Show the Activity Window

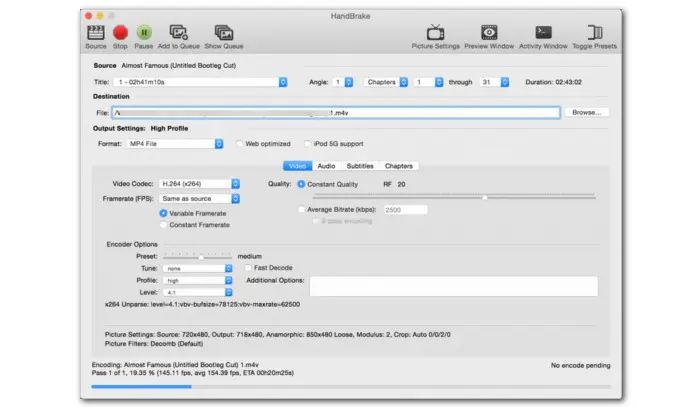[x=544, y=34]
